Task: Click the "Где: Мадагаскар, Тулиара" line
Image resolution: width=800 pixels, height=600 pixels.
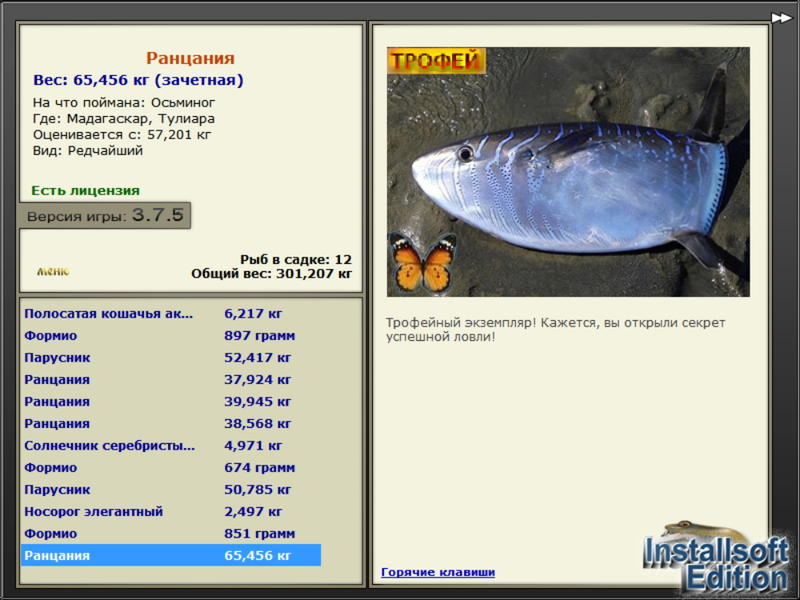Action: click(x=123, y=118)
